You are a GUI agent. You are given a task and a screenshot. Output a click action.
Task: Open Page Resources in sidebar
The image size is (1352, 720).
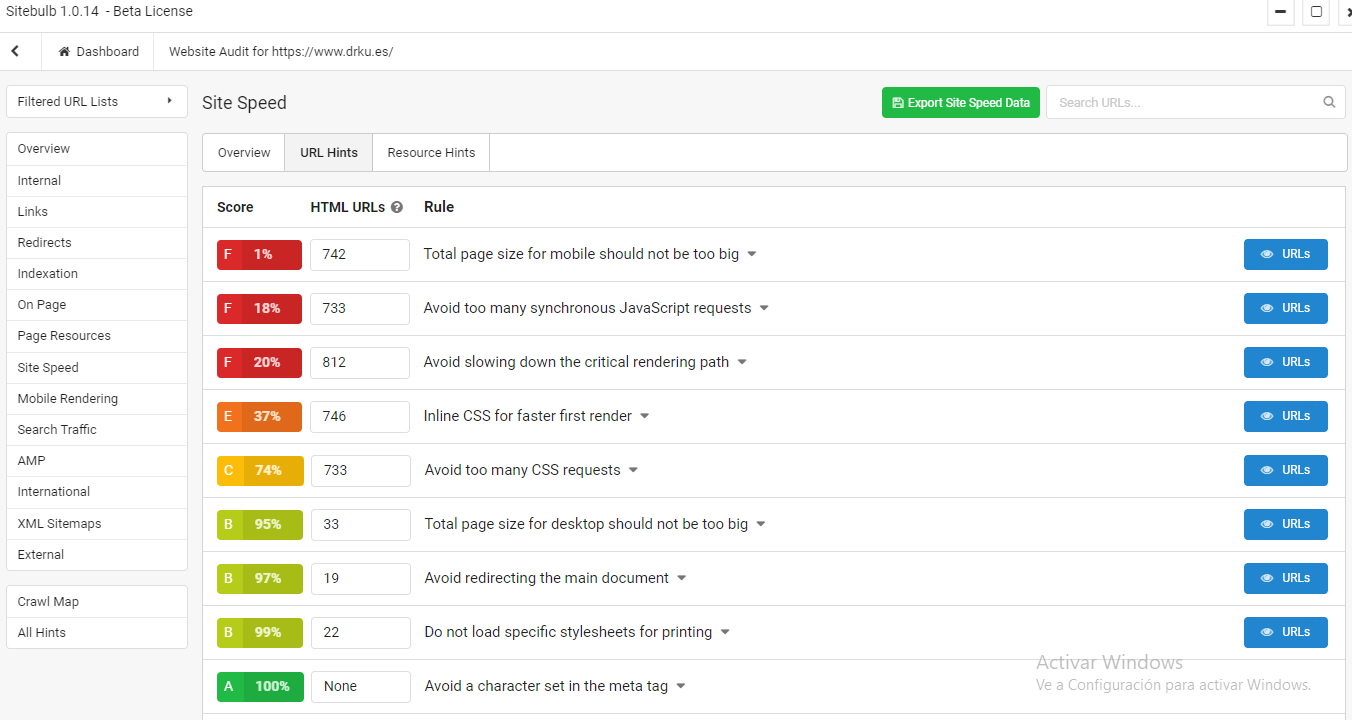pos(97,336)
